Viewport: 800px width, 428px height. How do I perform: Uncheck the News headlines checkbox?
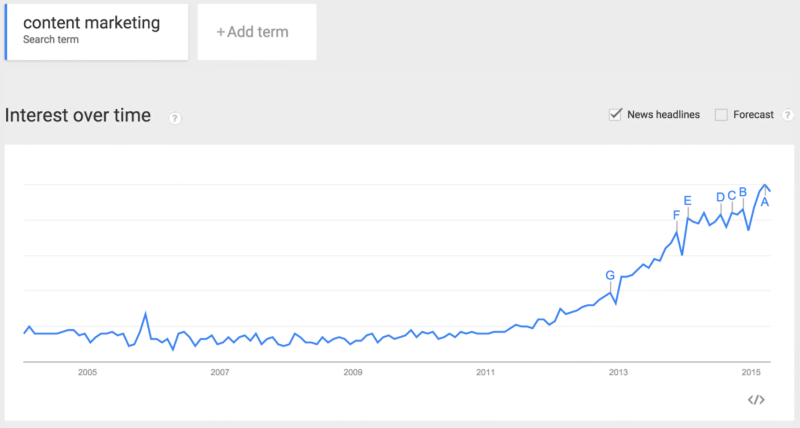click(616, 115)
